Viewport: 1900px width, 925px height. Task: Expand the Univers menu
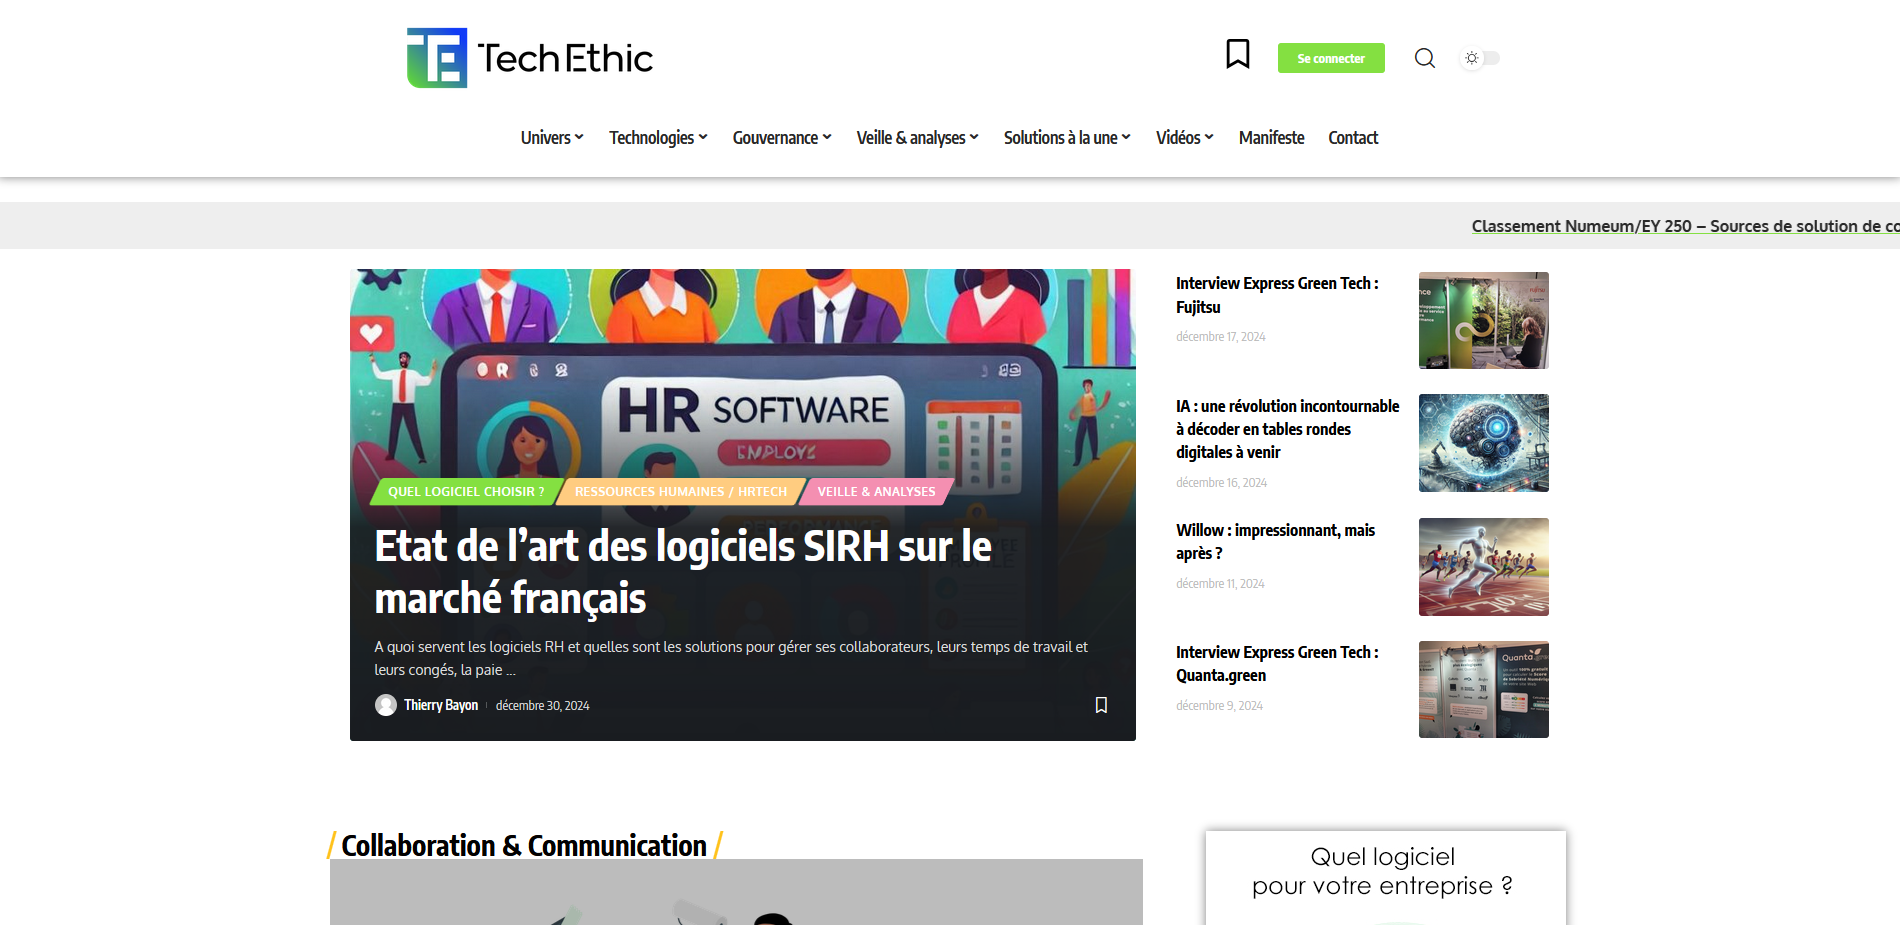click(552, 138)
